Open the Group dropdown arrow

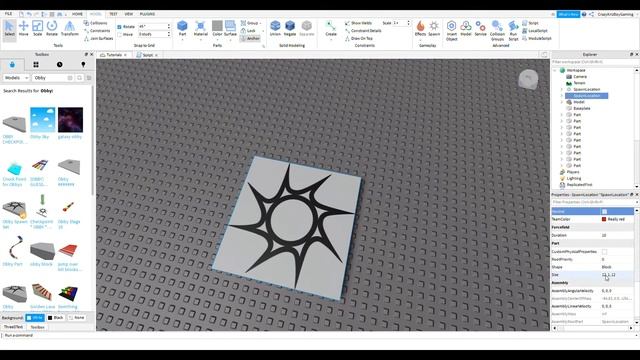click(261, 23)
